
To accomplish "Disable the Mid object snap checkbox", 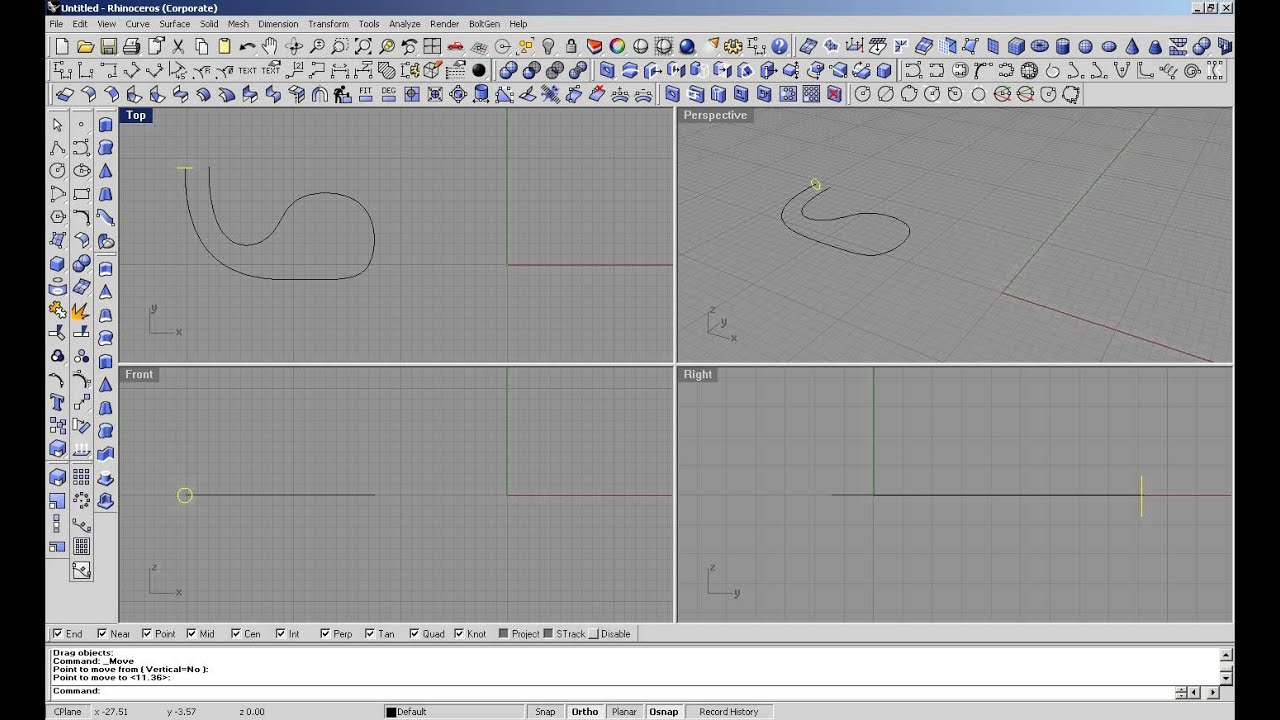I will click(x=192, y=634).
